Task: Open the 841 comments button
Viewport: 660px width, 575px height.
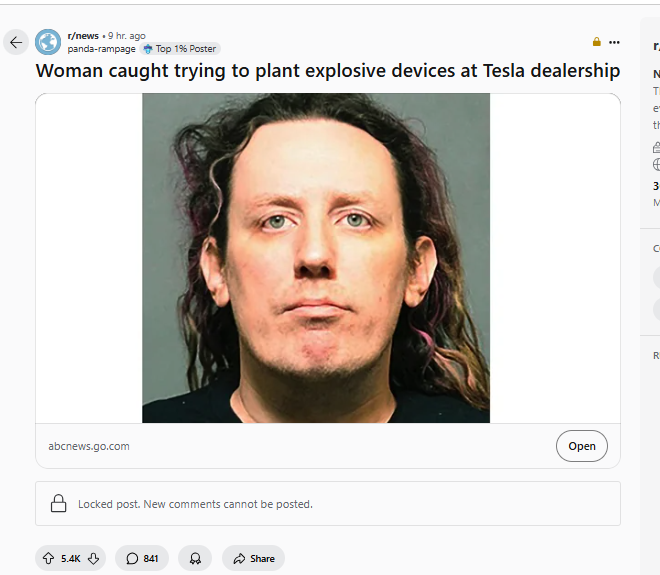Action: pyautogui.click(x=142, y=558)
